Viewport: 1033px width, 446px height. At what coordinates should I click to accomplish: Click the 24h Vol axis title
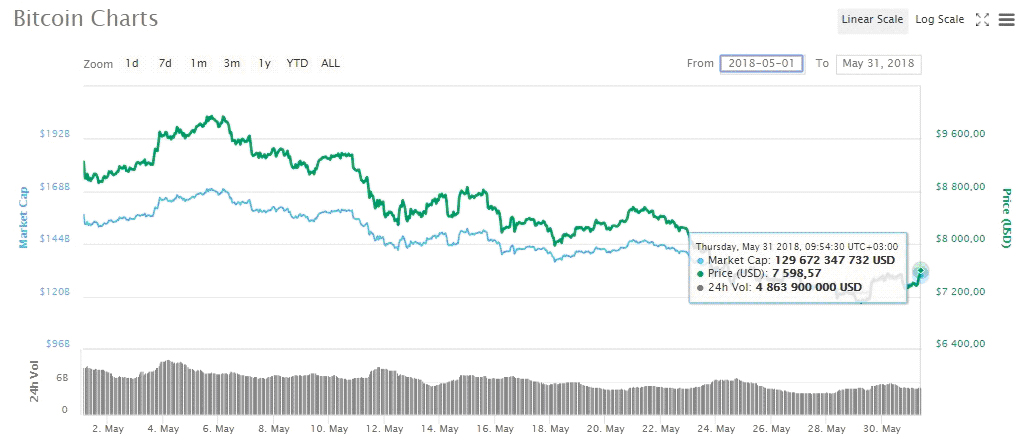click(x=35, y=382)
